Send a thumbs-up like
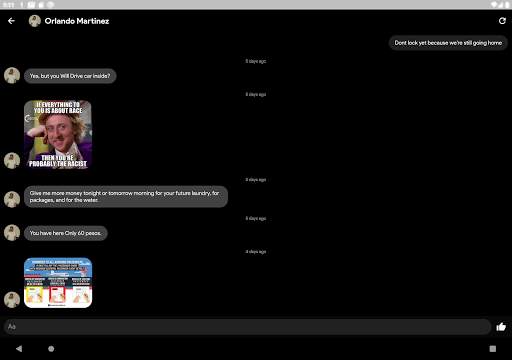This screenshot has width=512, height=360. pyautogui.click(x=501, y=327)
